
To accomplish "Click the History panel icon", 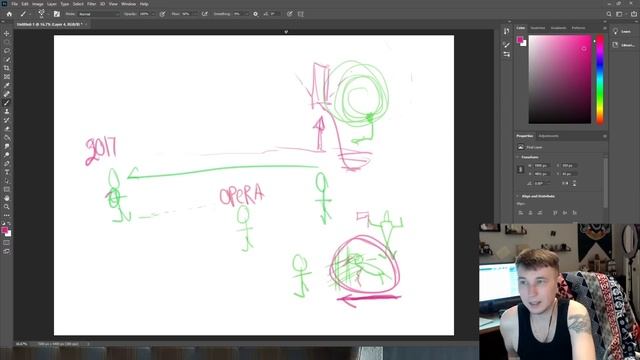I will click(x=507, y=31).
